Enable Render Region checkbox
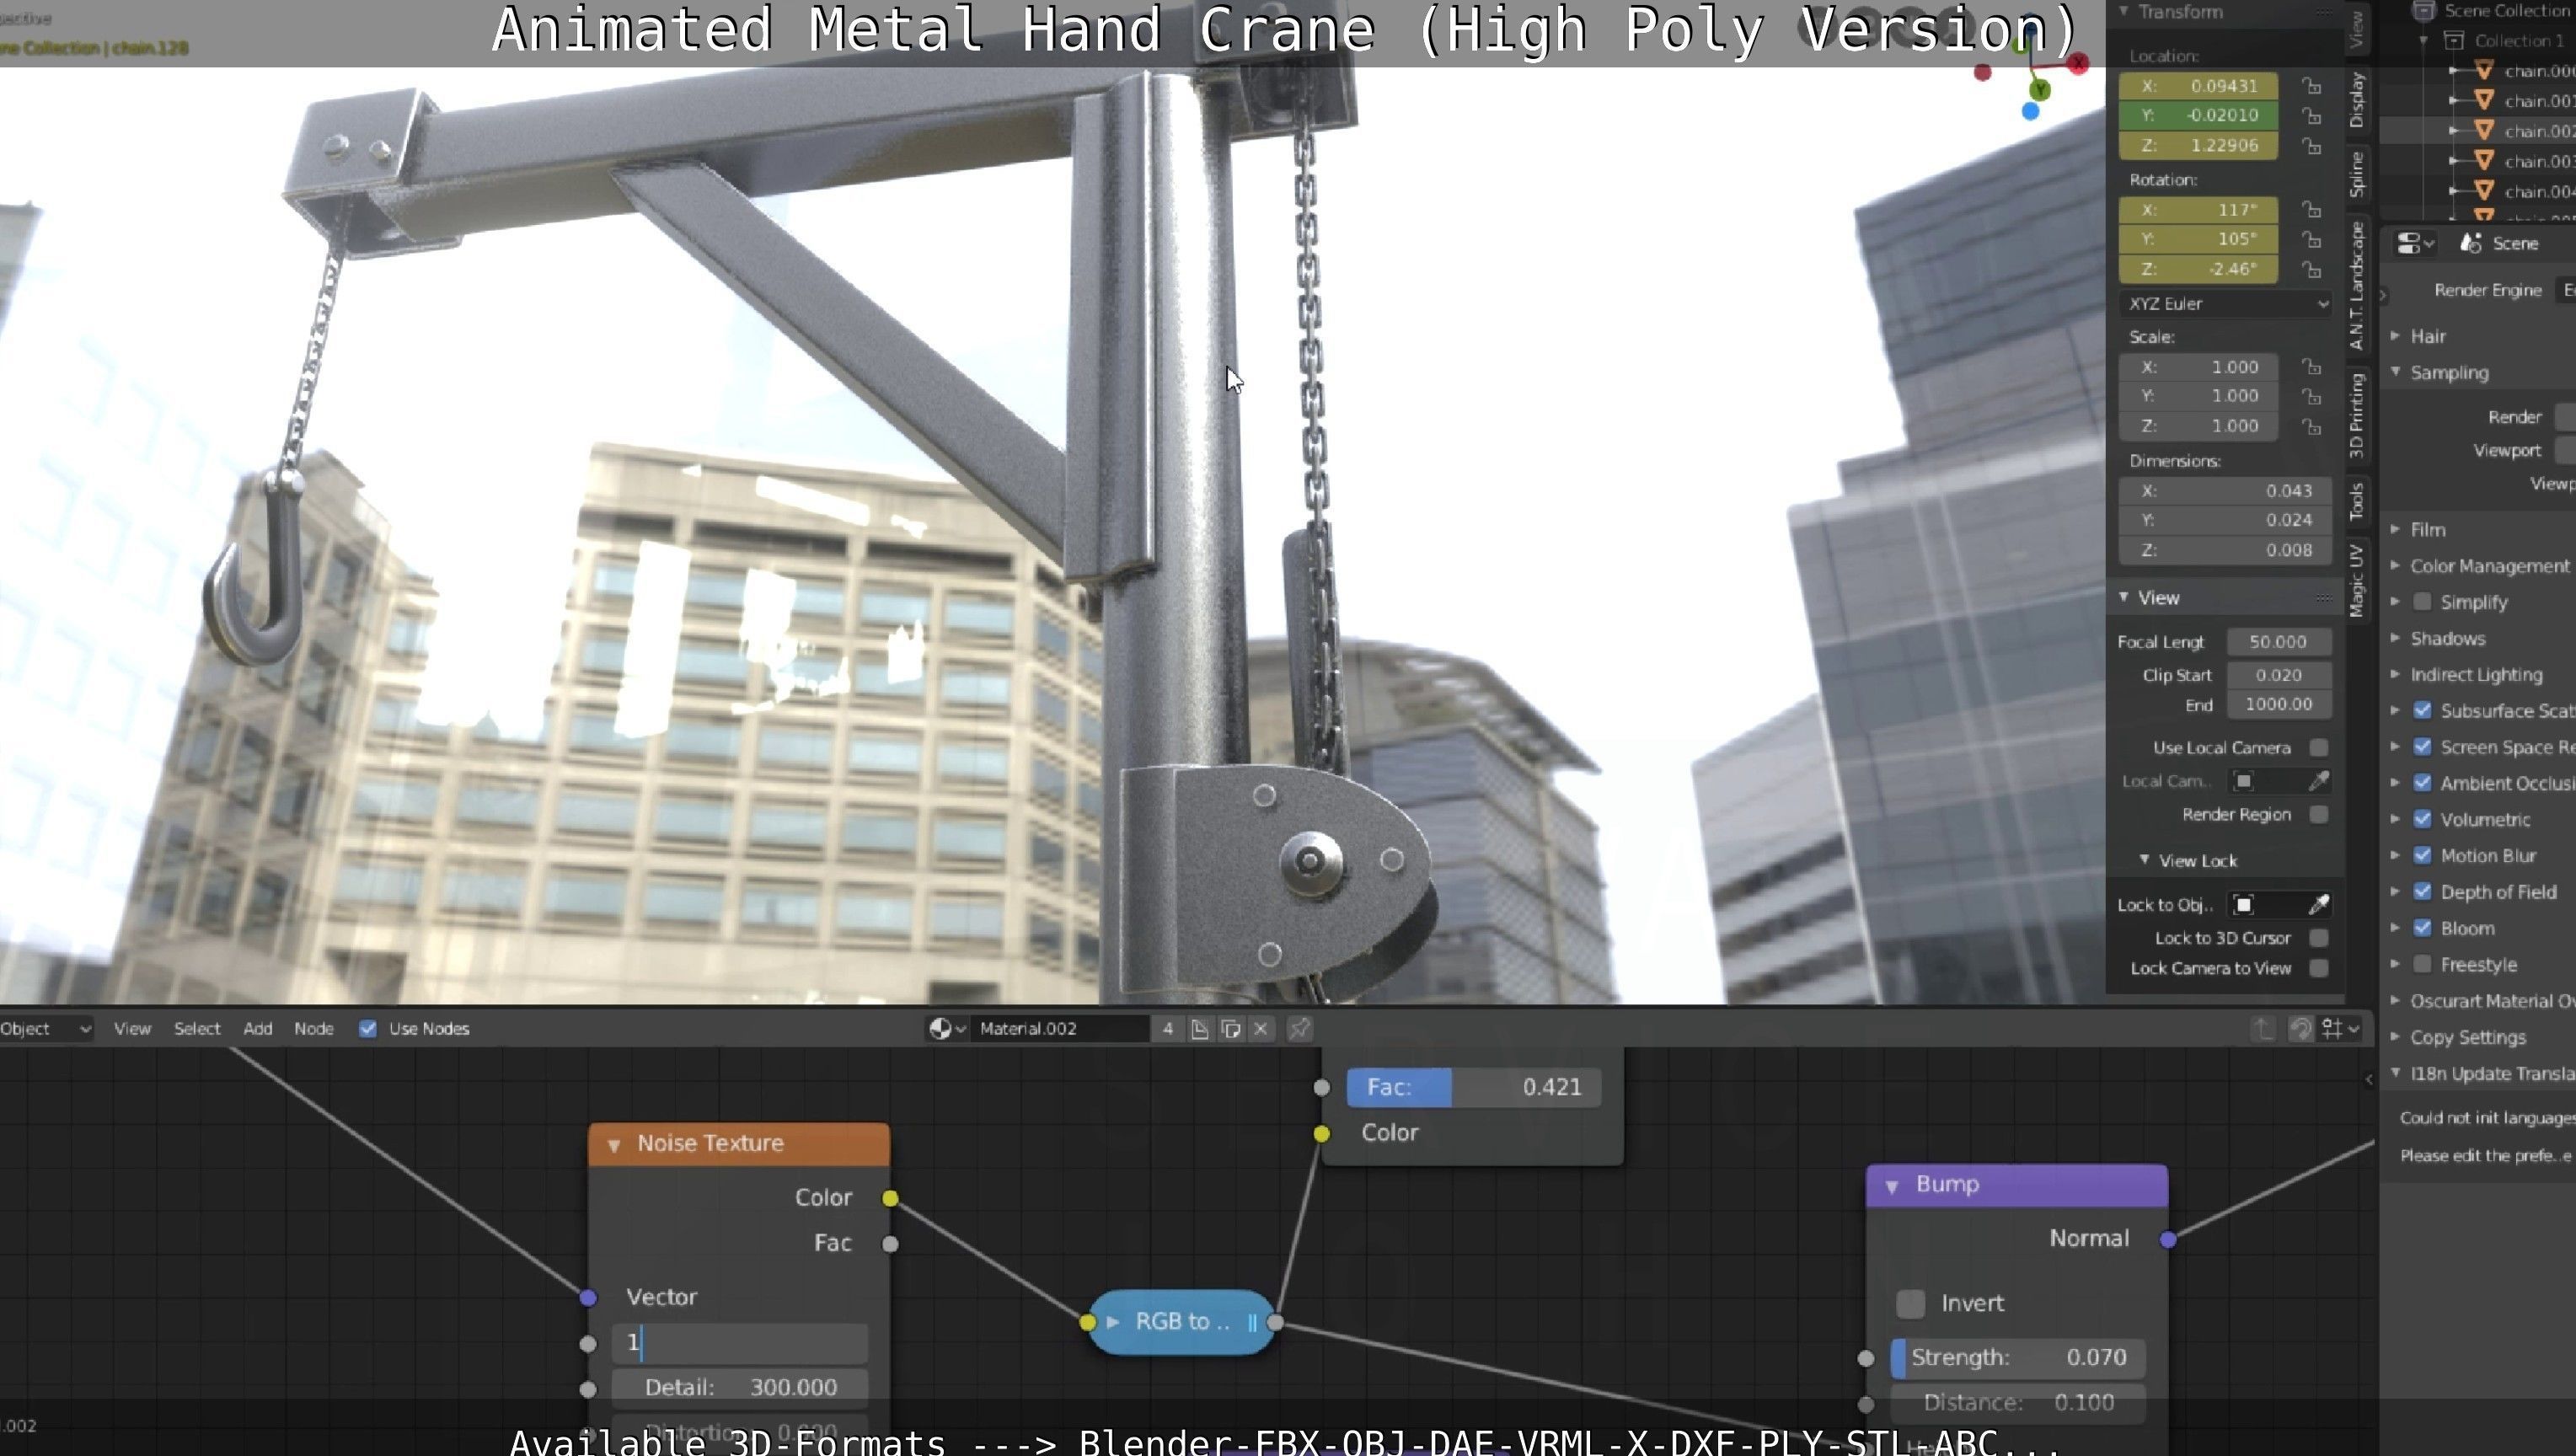Screen dimensions: 2576x1456 pos(2318,814)
